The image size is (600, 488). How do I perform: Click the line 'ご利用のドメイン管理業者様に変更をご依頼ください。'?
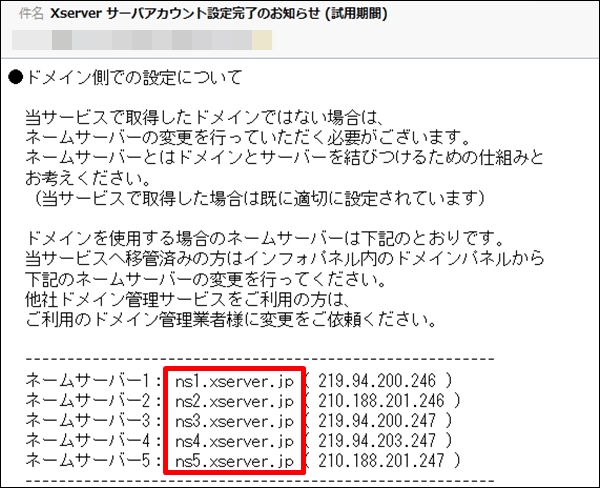coord(232,320)
